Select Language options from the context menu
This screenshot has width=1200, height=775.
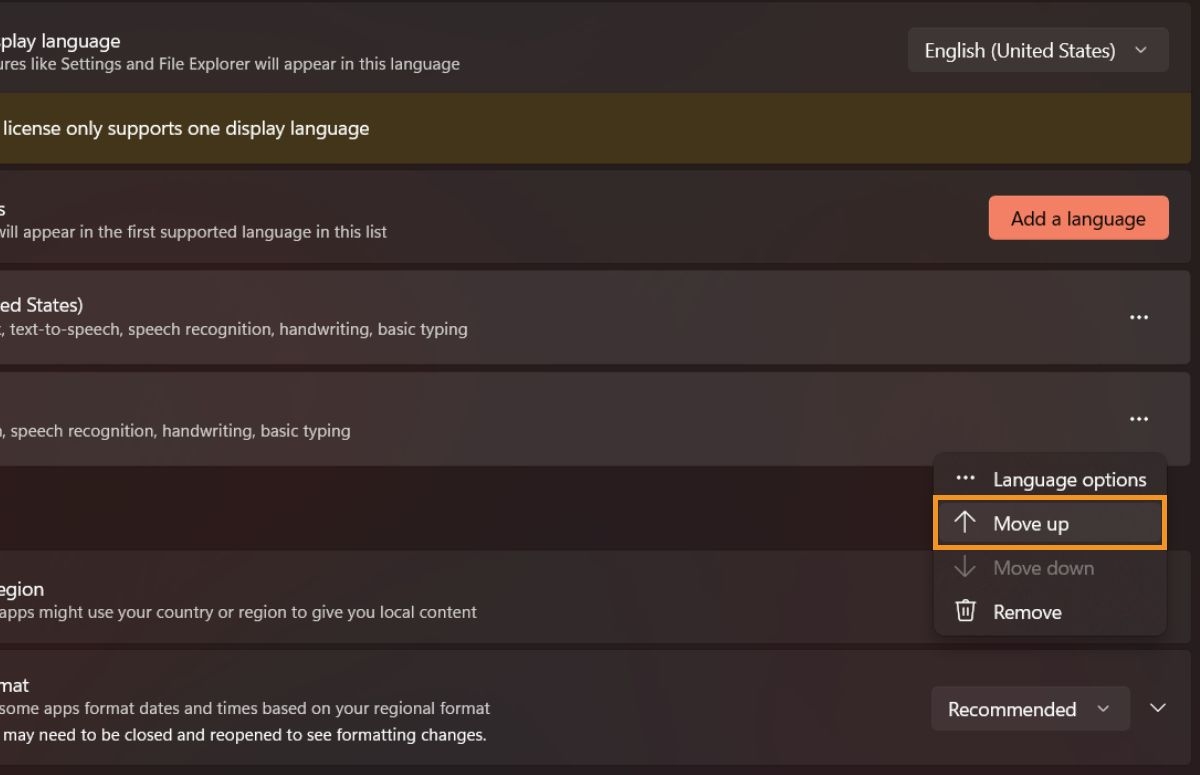coord(1069,479)
